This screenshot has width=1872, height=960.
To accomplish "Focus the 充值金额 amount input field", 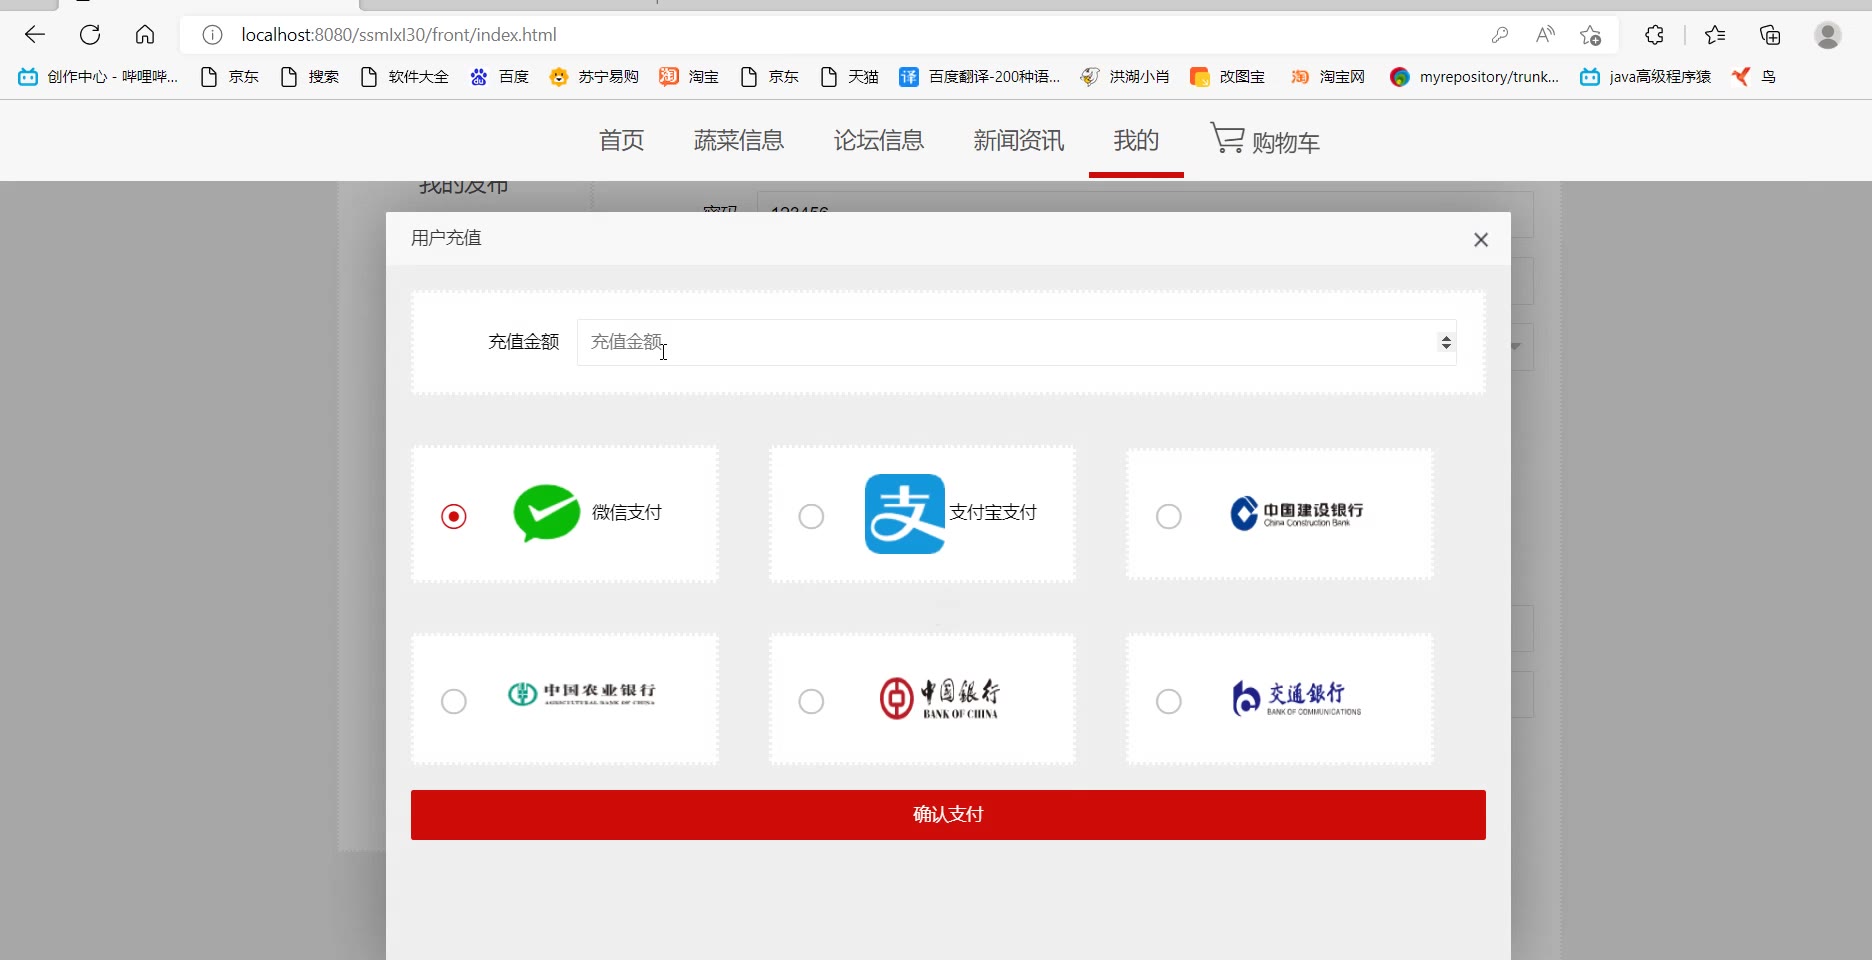I will pos(1016,342).
